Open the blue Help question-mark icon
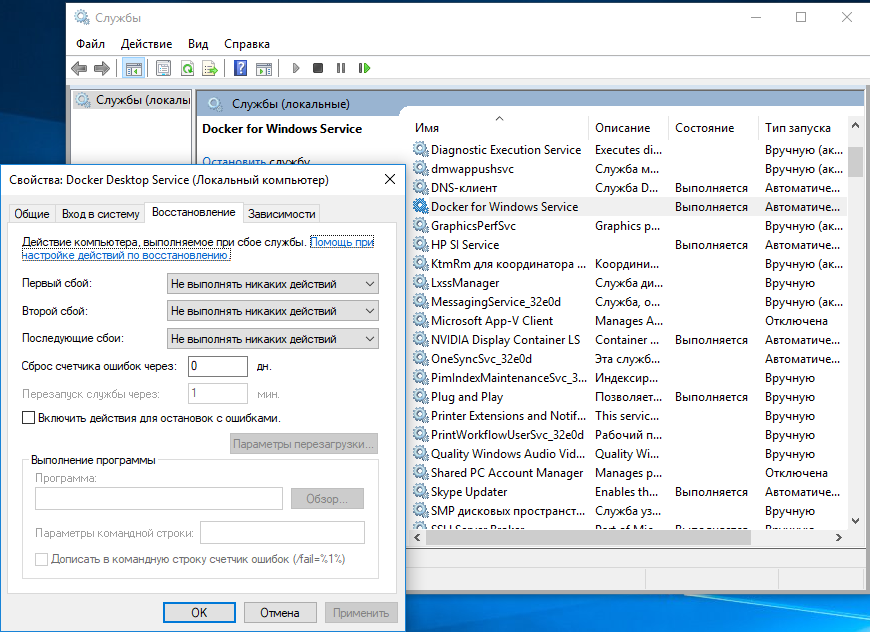The image size is (870, 632). click(240, 68)
